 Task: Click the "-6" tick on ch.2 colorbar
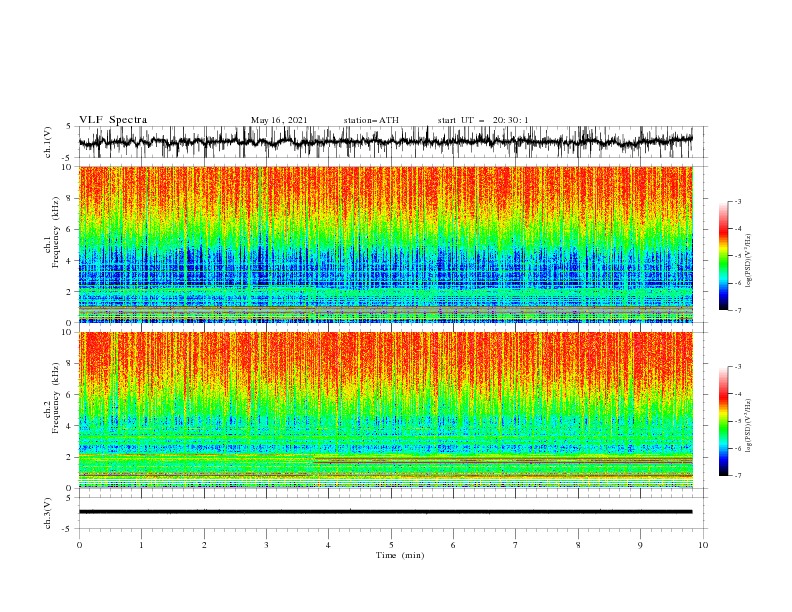738,448
